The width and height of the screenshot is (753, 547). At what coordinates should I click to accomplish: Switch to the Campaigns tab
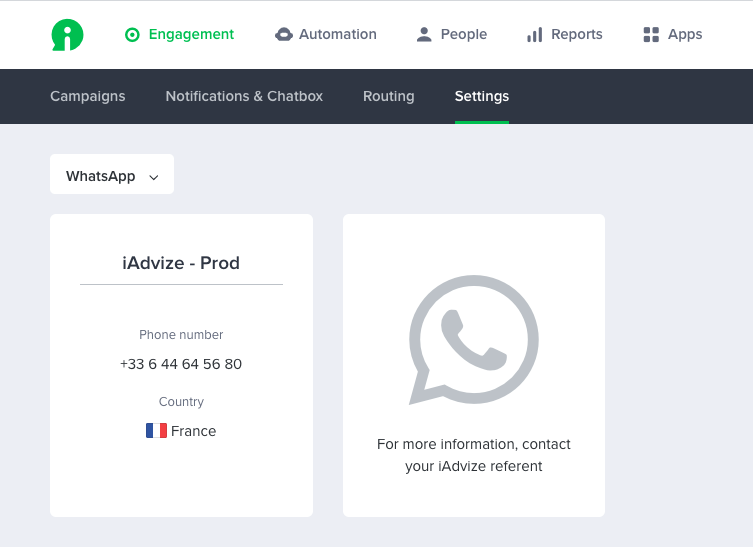pyautogui.click(x=88, y=97)
